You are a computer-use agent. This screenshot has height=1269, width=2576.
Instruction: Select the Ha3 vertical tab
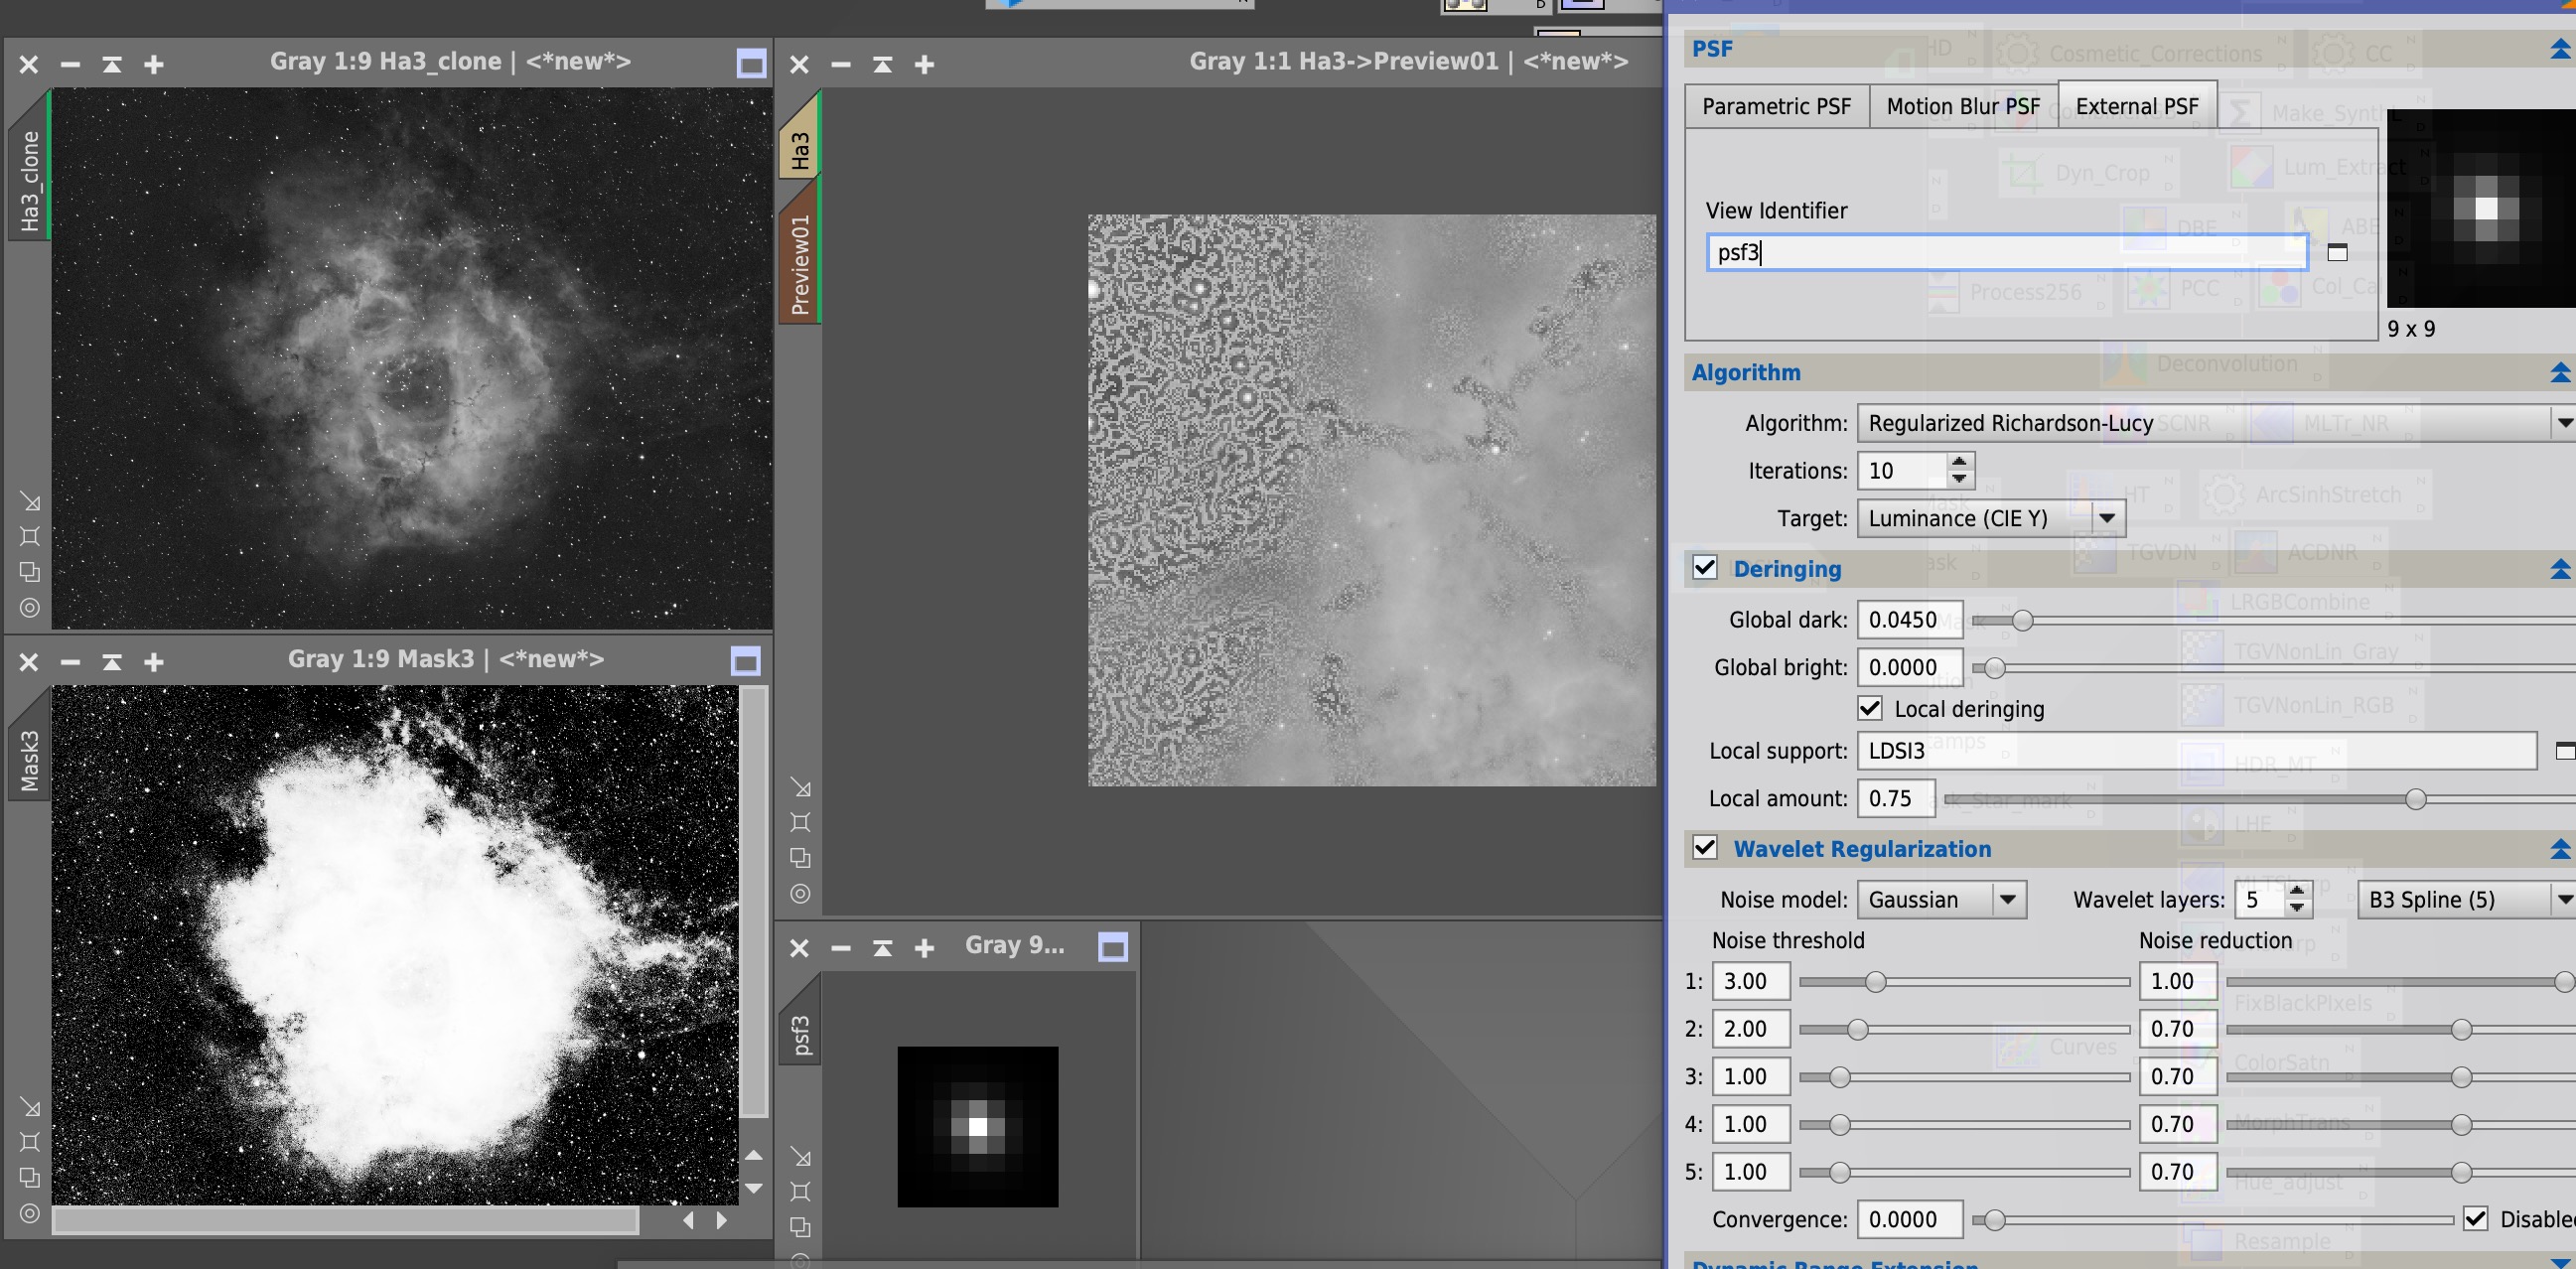(799, 135)
